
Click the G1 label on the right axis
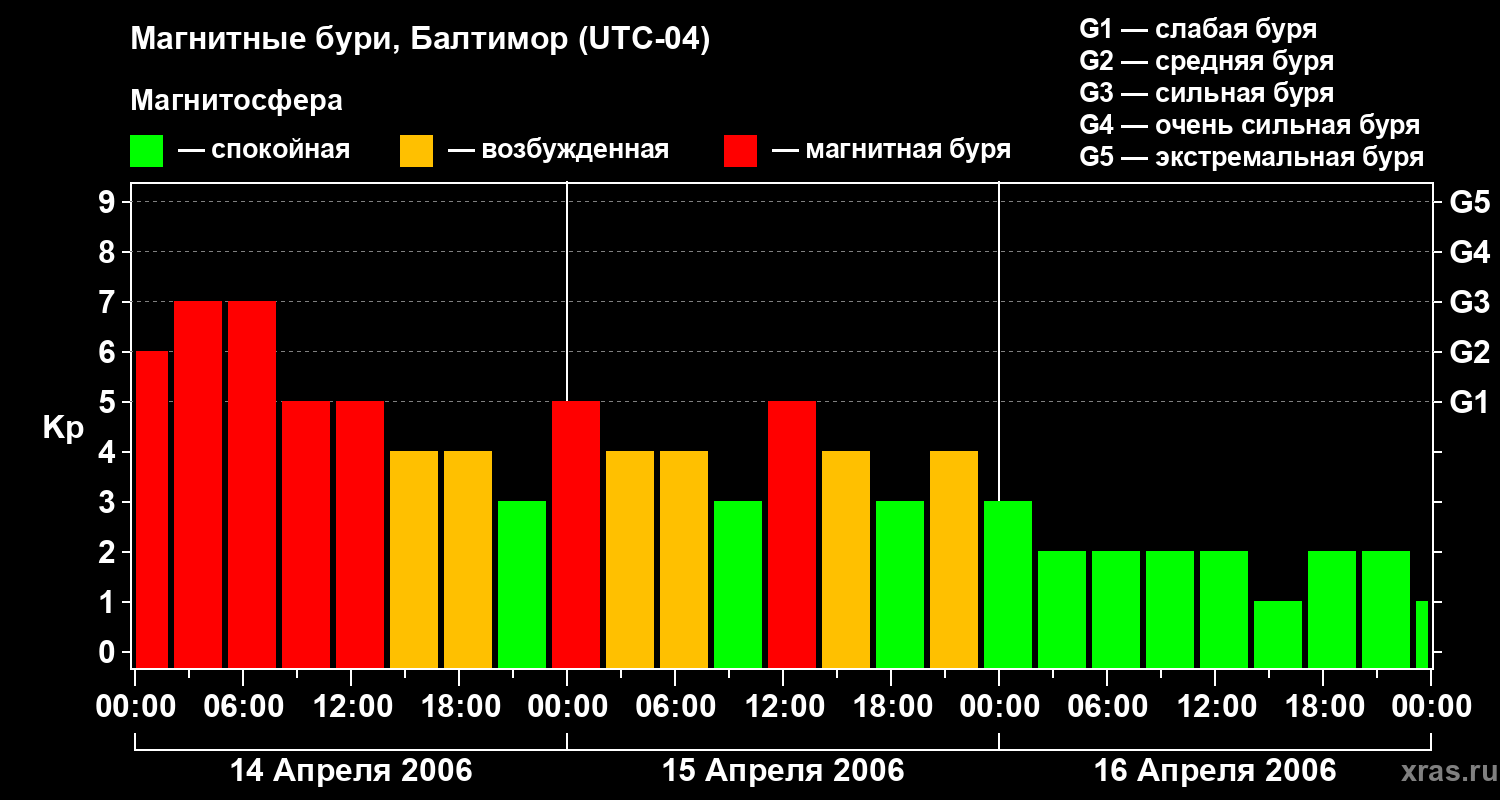(x=1470, y=402)
